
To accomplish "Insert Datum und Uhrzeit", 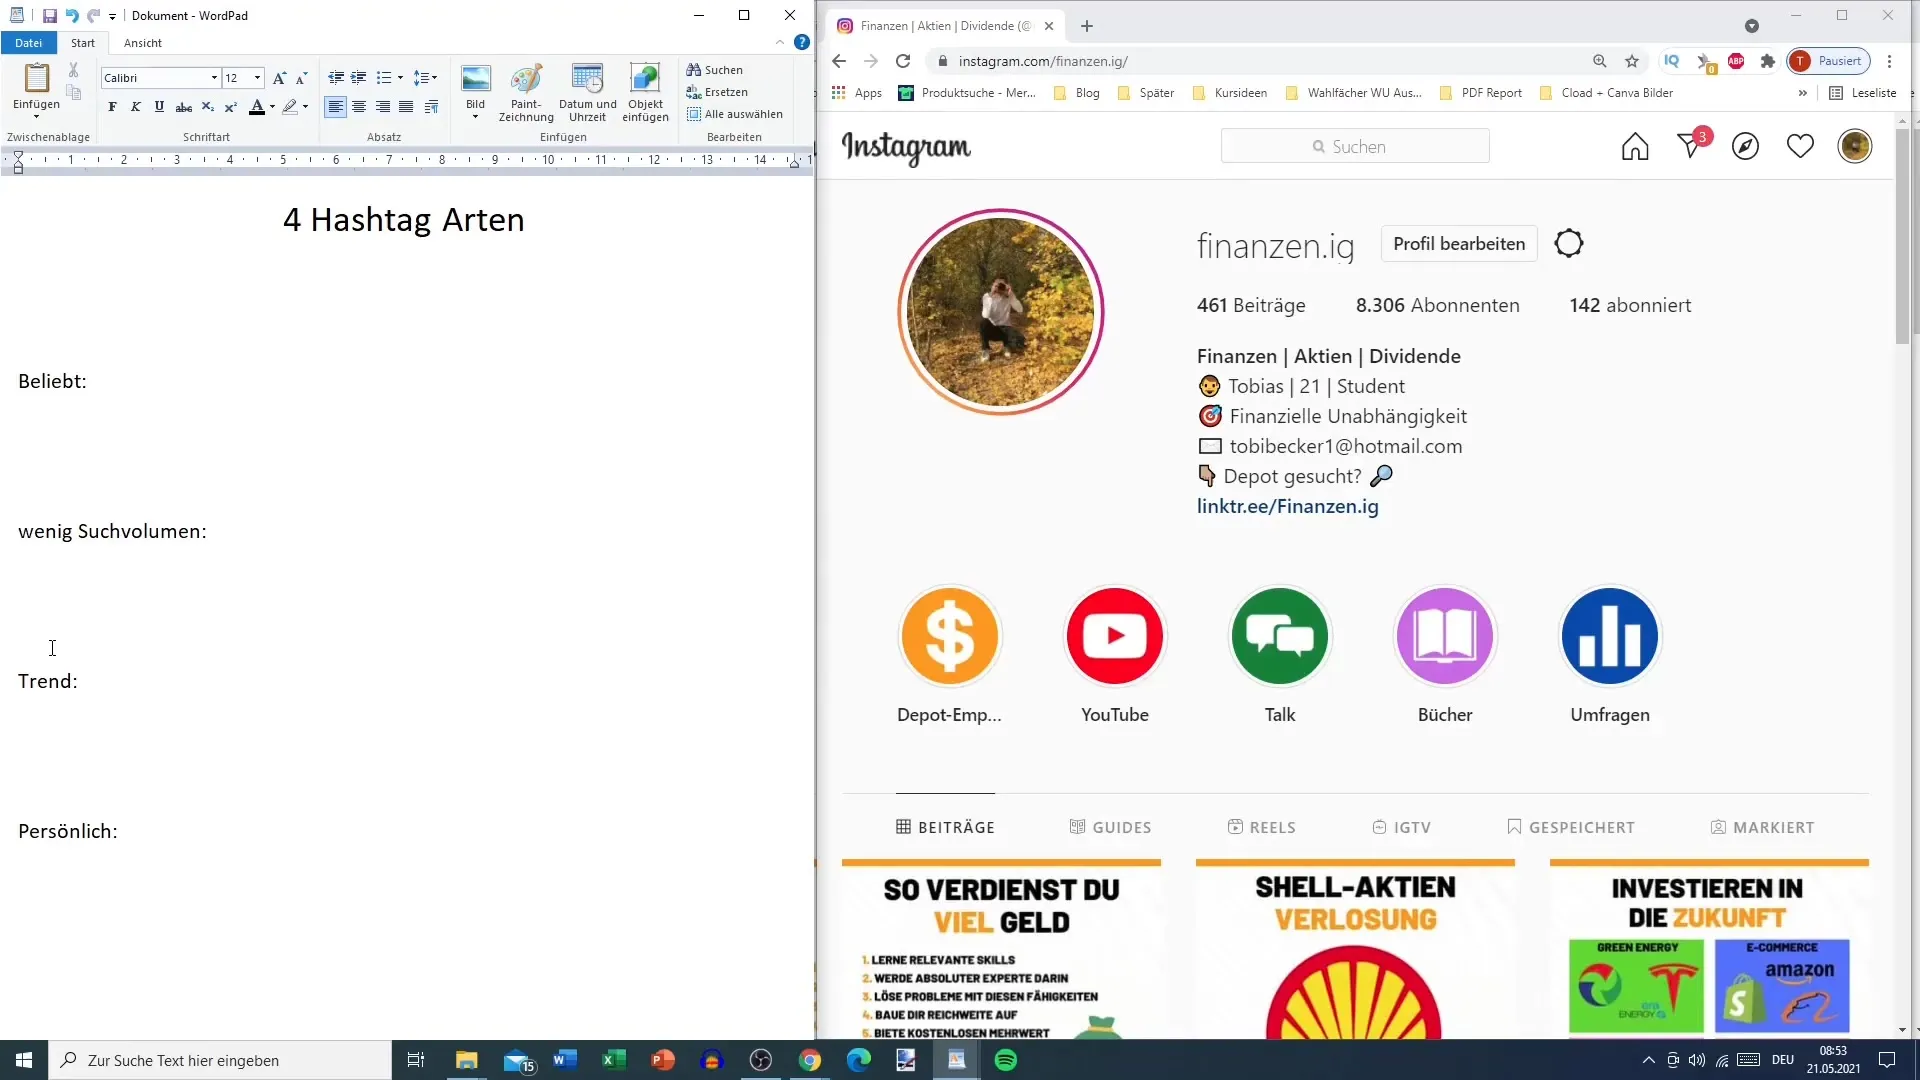I will coord(588,92).
